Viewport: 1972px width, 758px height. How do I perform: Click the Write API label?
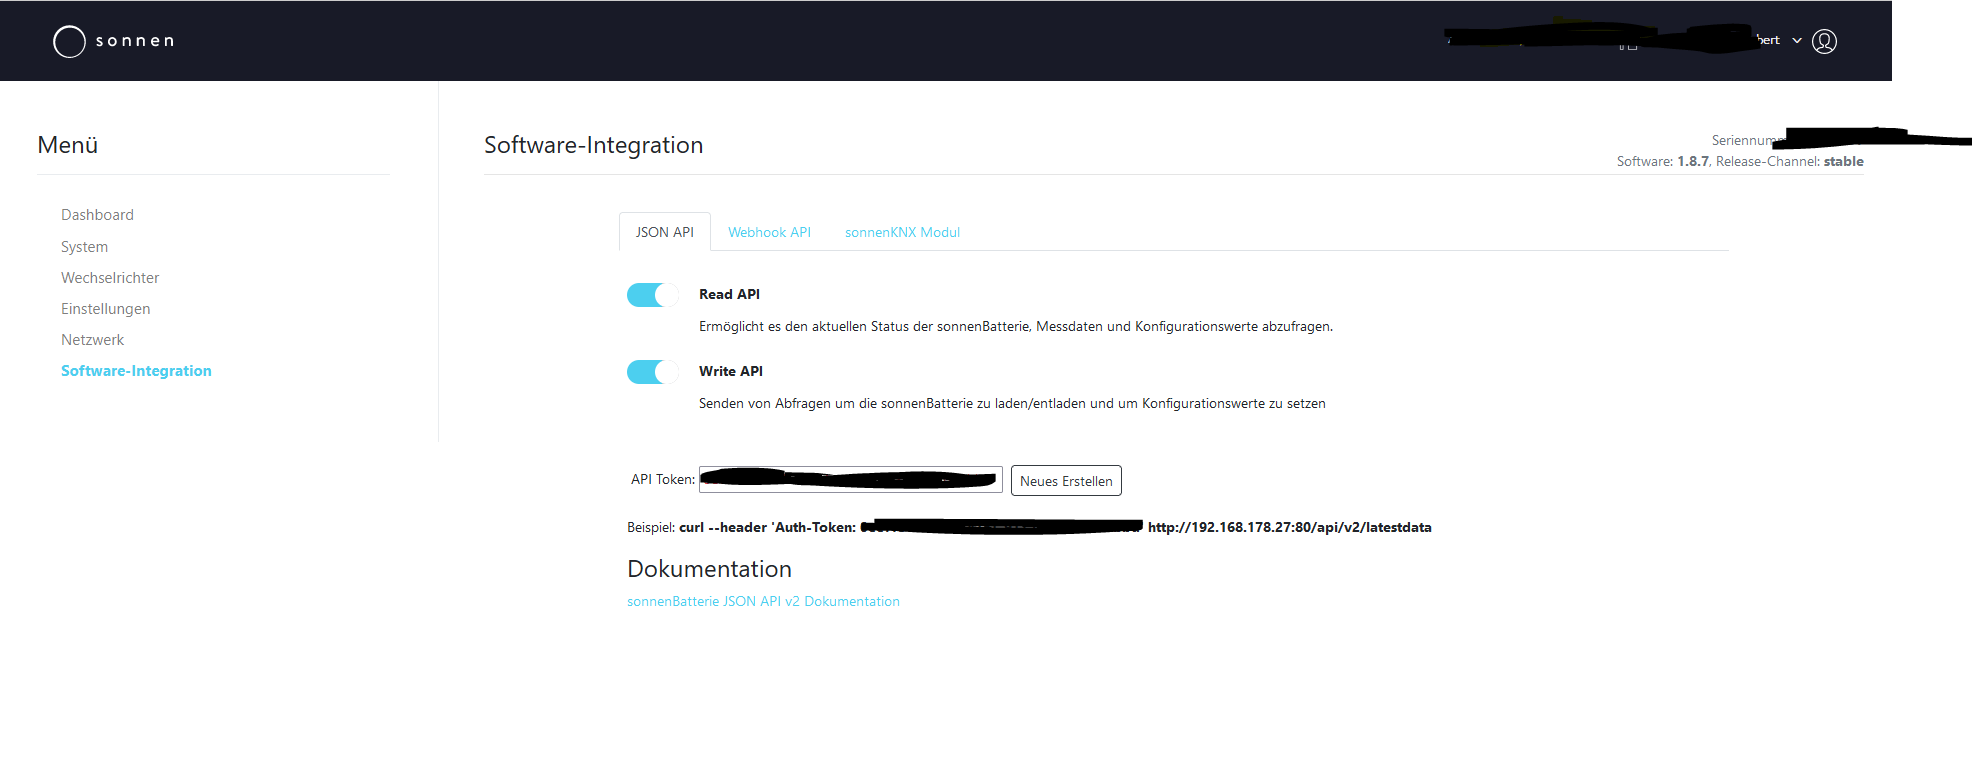coord(731,371)
